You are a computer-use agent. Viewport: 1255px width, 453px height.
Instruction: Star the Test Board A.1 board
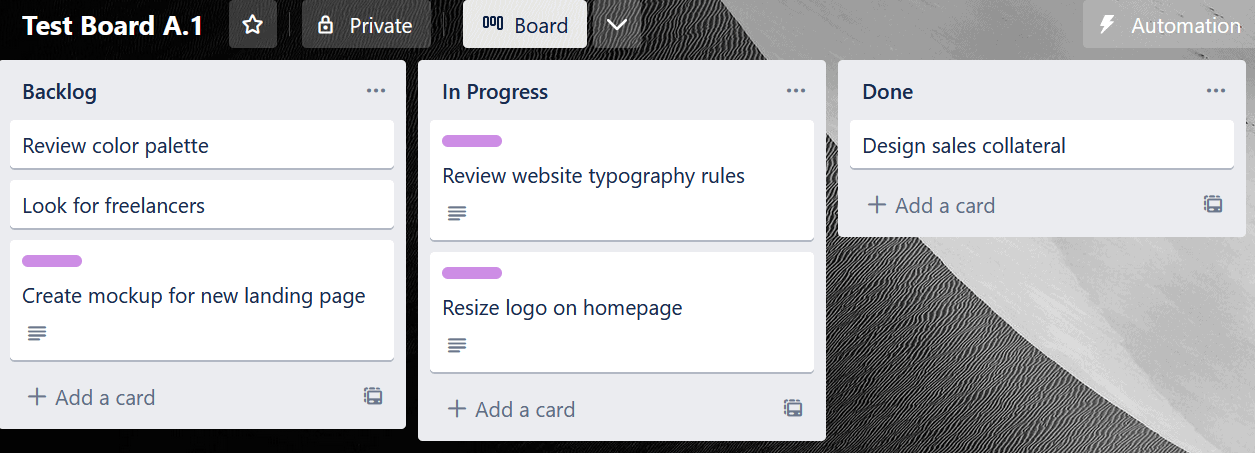pyautogui.click(x=253, y=25)
